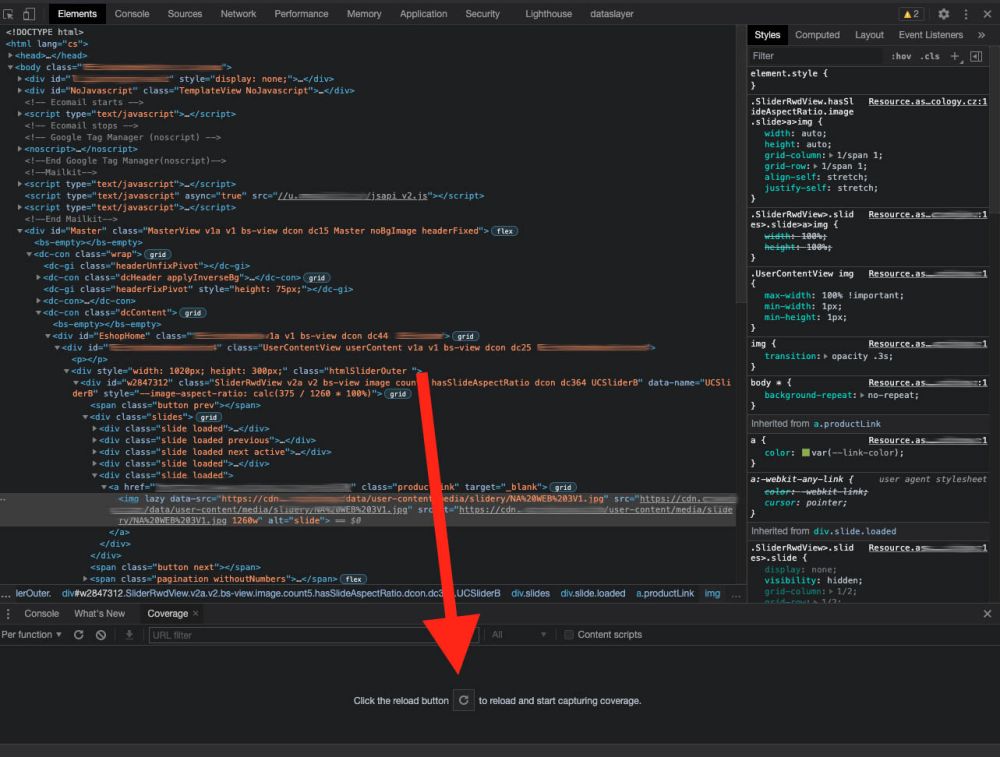Reload and start coverage in toolbar
This screenshot has width=1000, height=757.
click(x=78, y=635)
